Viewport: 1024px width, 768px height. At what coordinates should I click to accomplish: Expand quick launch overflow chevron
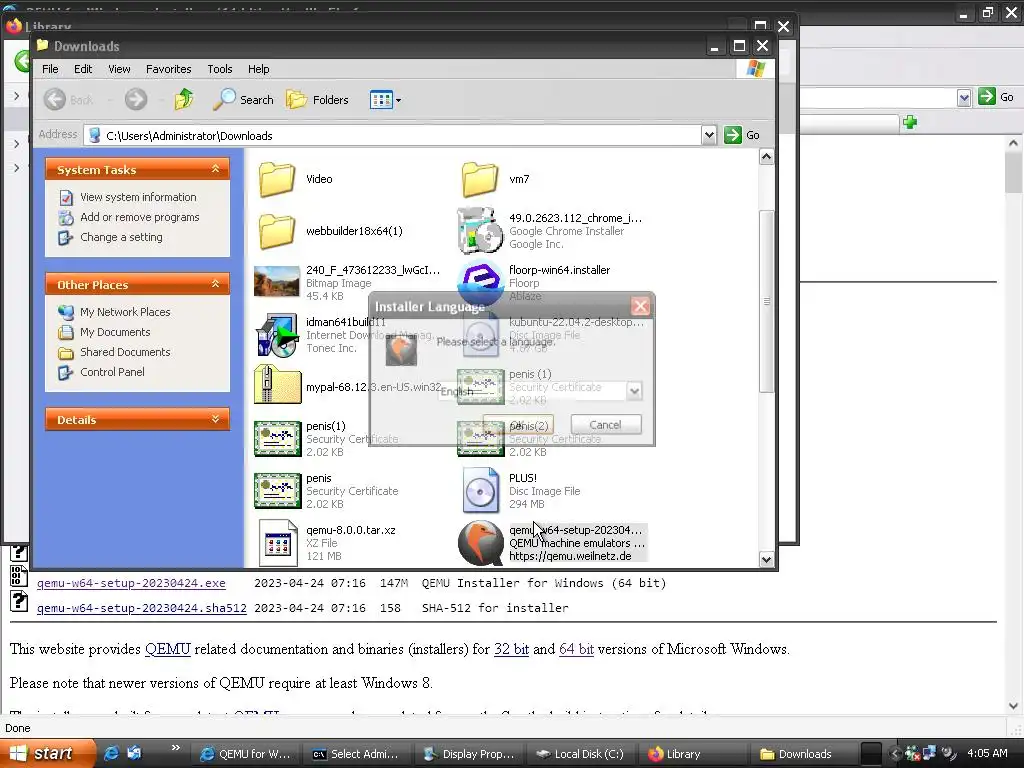click(x=175, y=748)
